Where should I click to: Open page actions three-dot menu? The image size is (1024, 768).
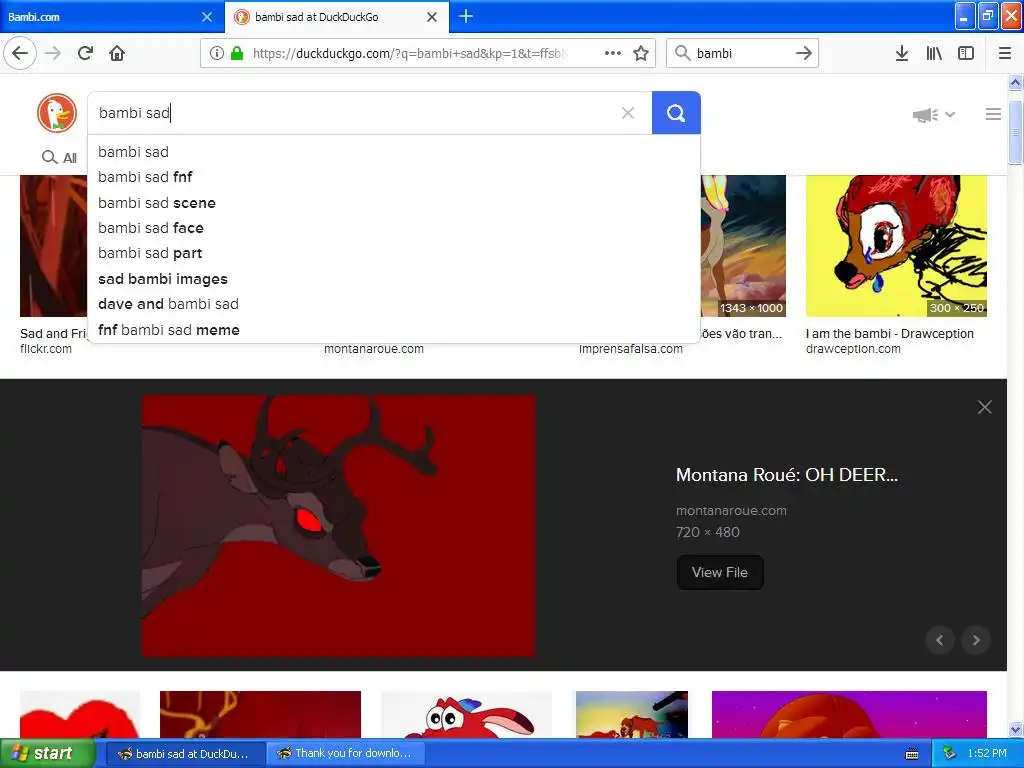pyautogui.click(x=613, y=53)
